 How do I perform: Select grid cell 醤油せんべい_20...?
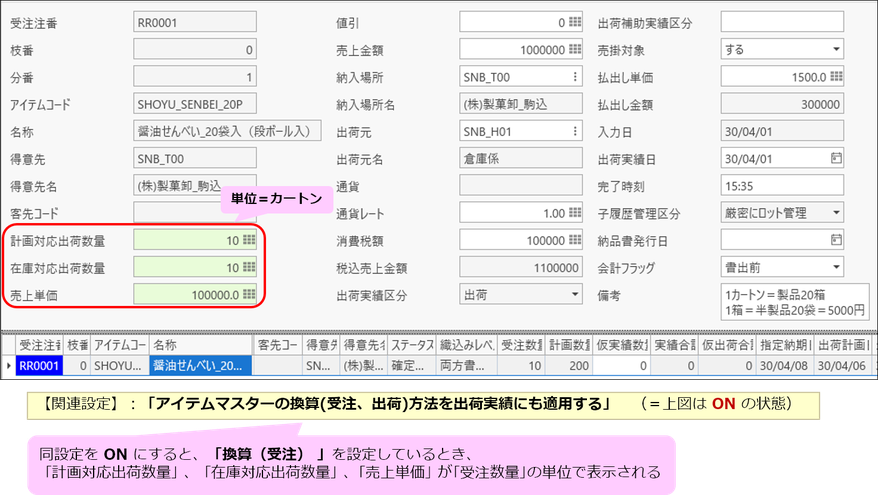click(x=200, y=366)
